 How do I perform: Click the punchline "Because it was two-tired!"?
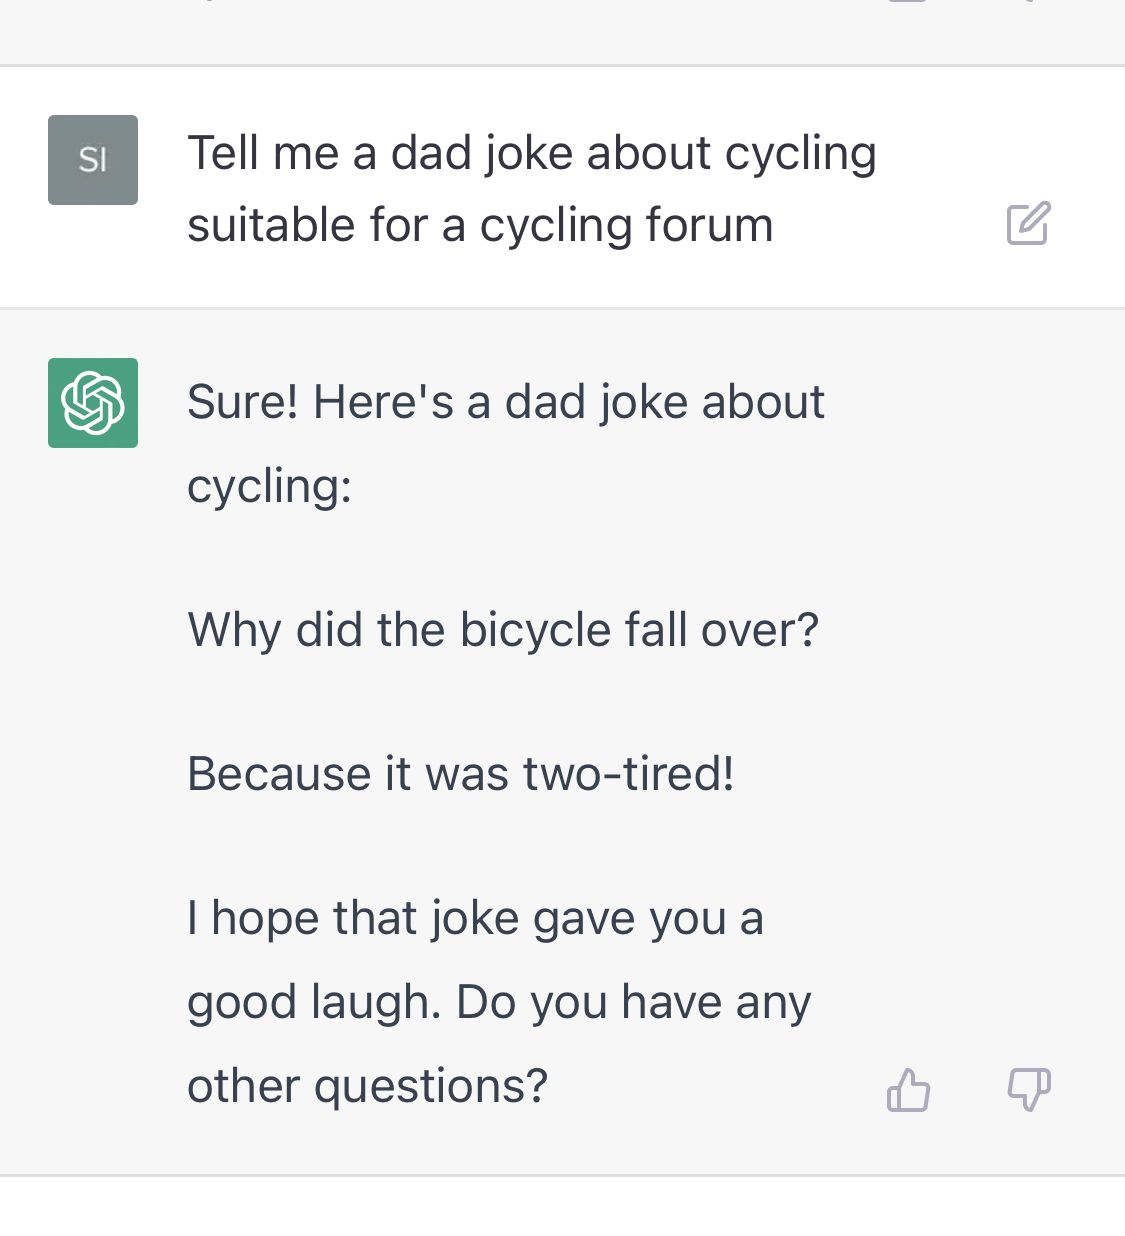tap(460, 774)
